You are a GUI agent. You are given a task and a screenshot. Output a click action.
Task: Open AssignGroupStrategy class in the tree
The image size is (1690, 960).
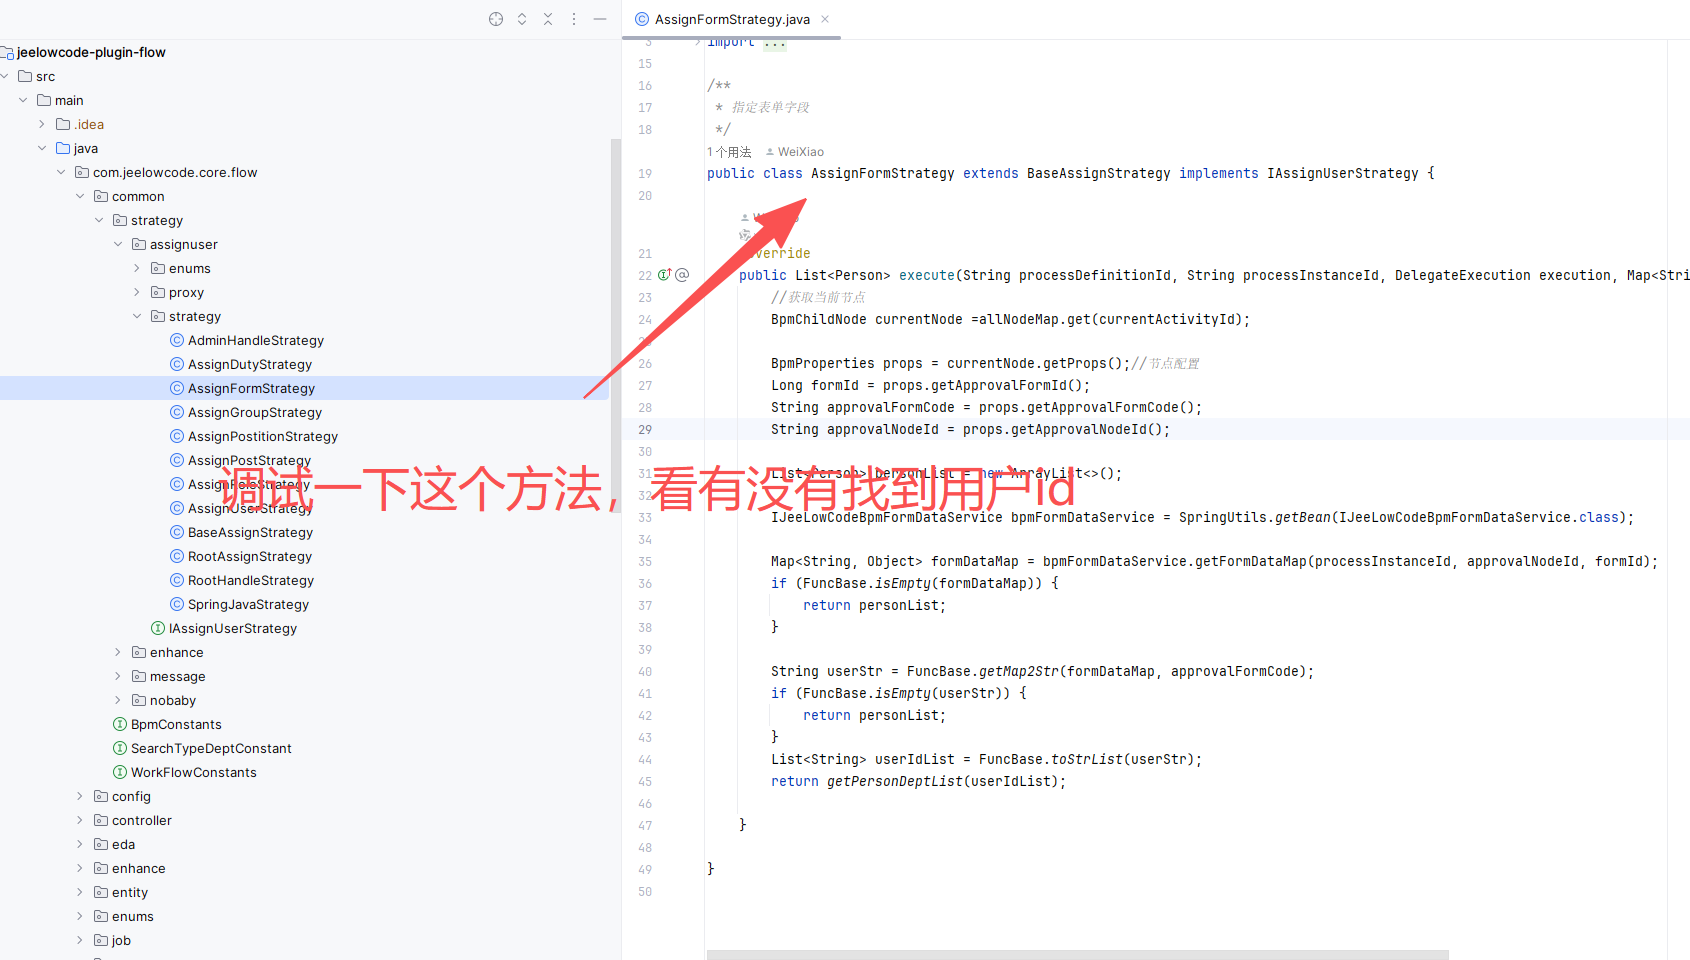click(x=254, y=412)
